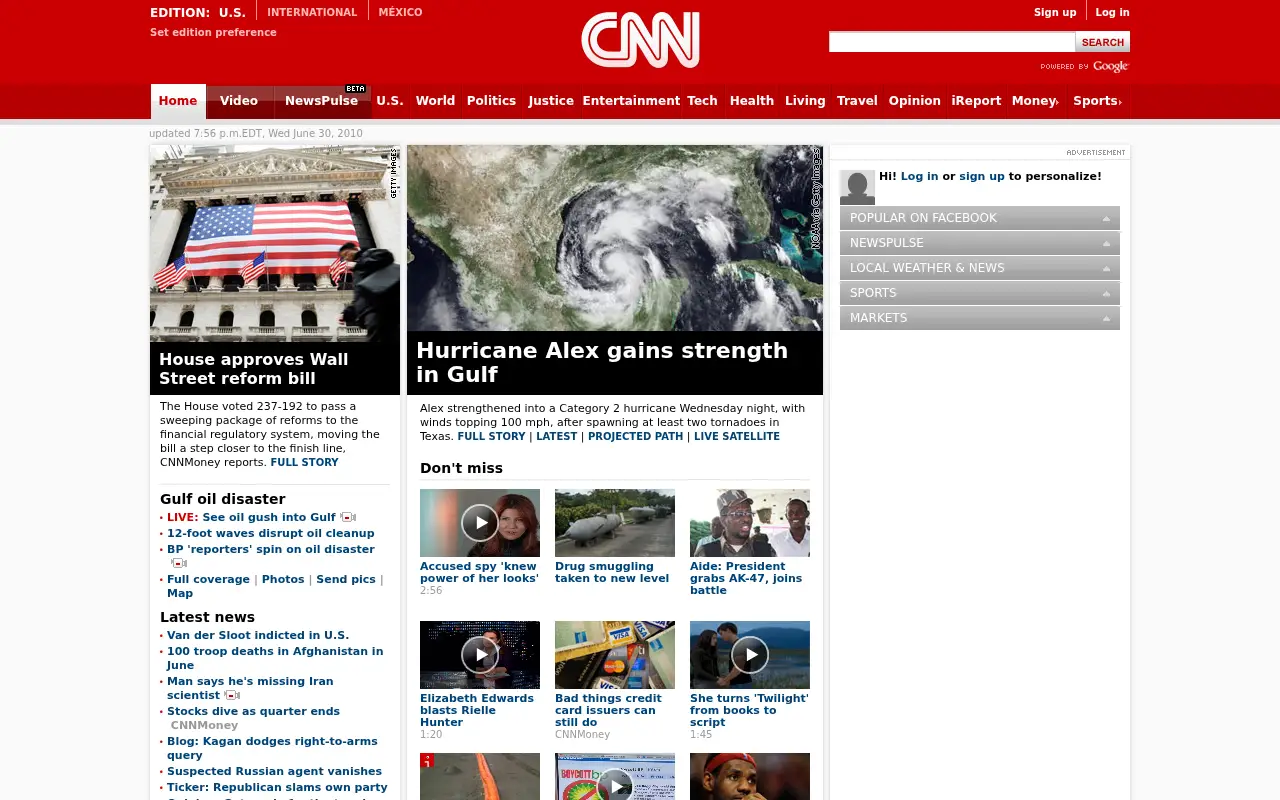Click video camera icon beside 'See oil gush into Gulf'

[348, 517]
